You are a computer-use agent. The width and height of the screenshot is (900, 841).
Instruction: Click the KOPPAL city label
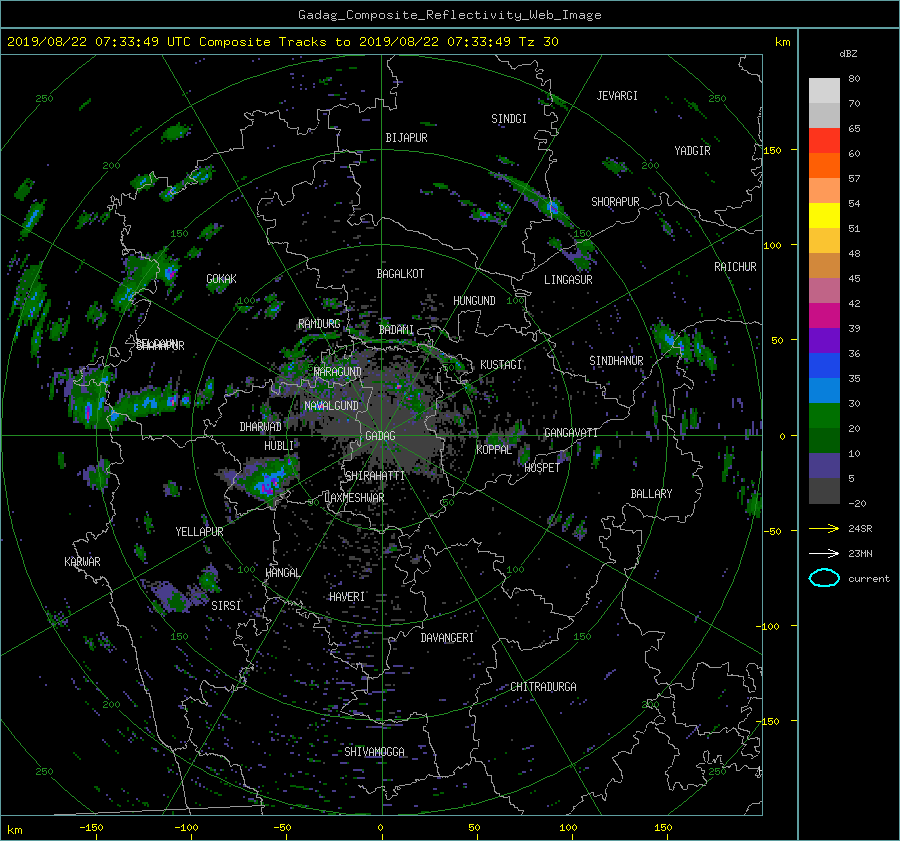tap(494, 450)
